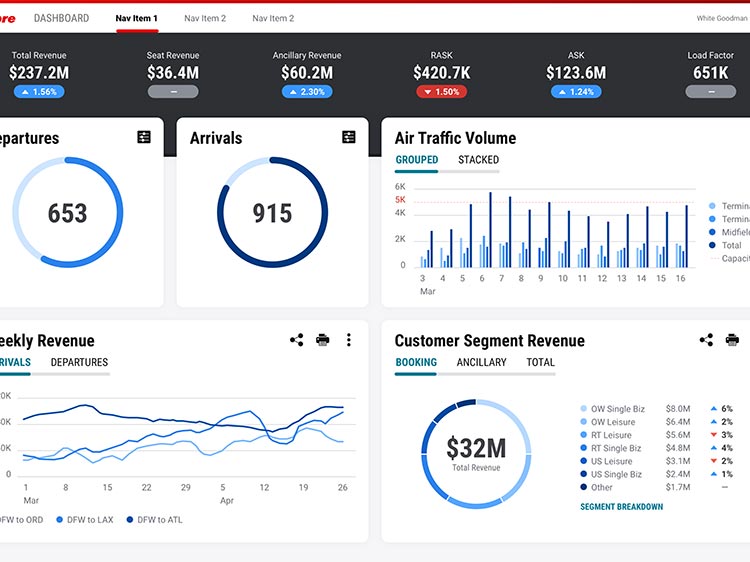The image size is (750, 562).
Task: Click the OW Single Biz legend swatch
Action: pos(583,409)
